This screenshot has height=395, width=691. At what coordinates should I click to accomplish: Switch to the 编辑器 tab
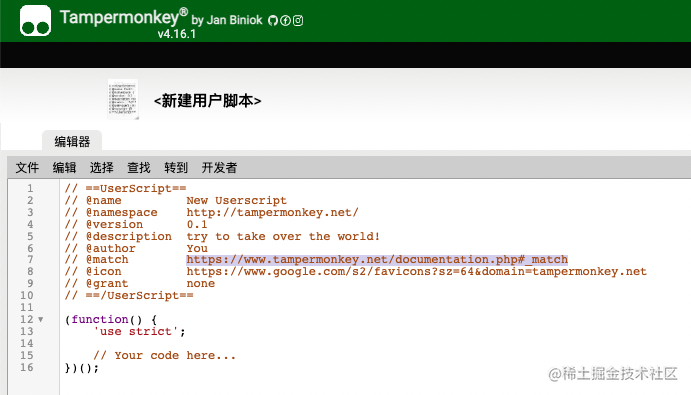72,142
